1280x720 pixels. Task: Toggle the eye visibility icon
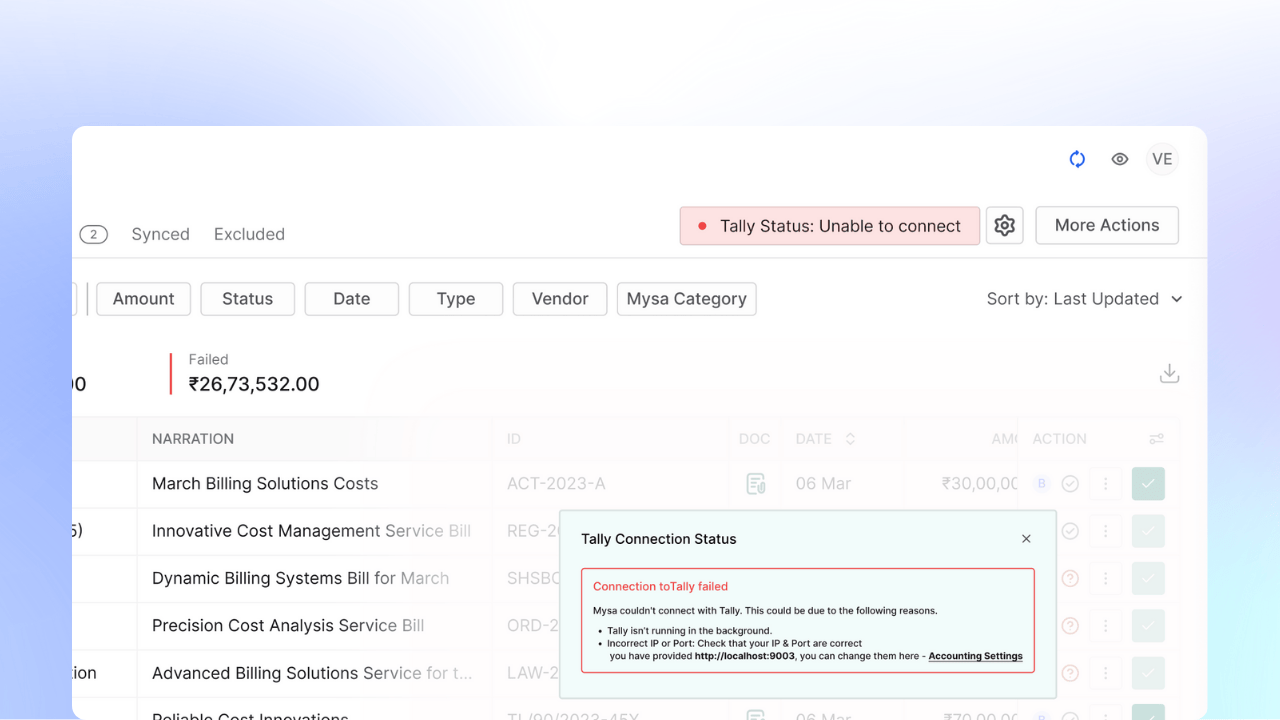[x=1120, y=159]
